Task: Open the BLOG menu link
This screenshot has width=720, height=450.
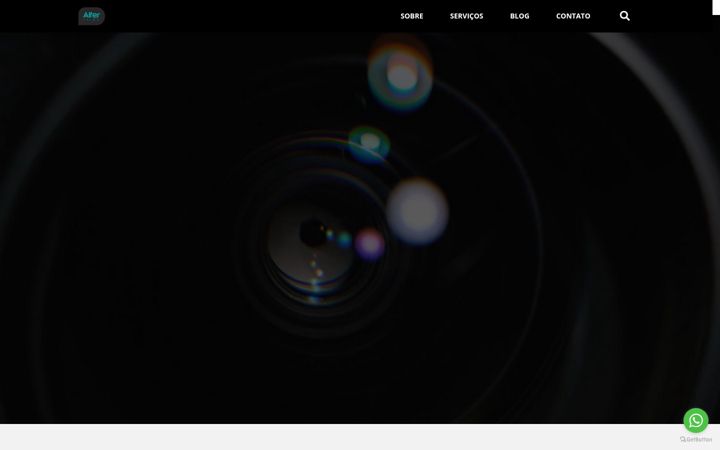Action: click(x=519, y=16)
